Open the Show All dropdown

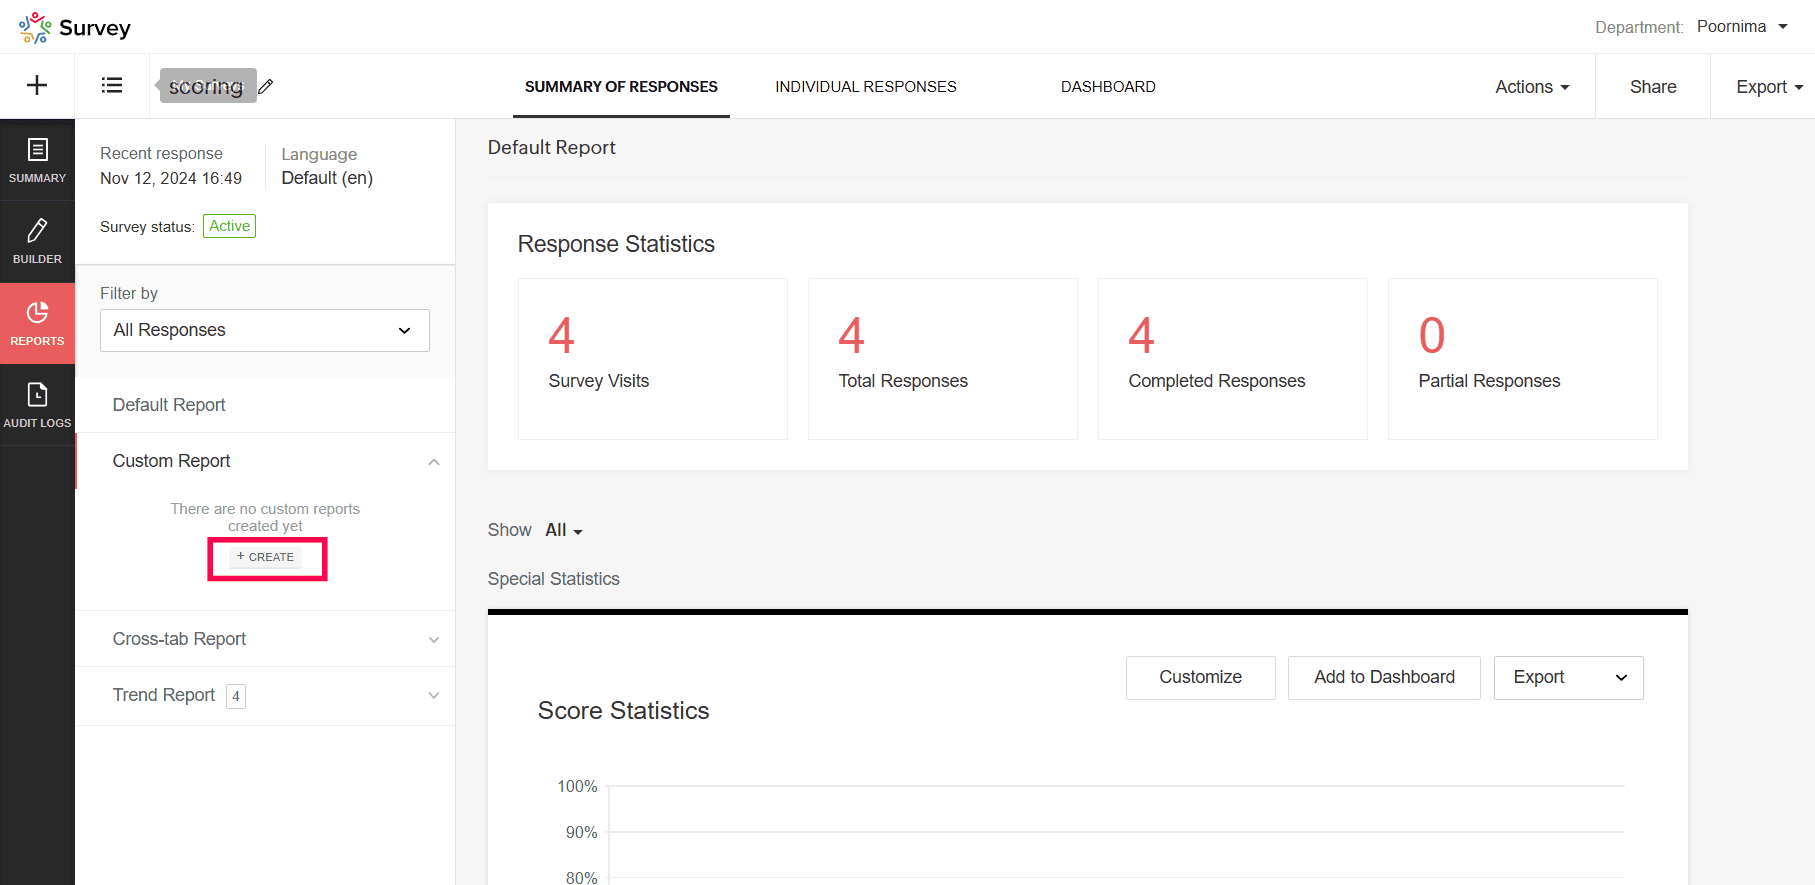click(x=564, y=530)
